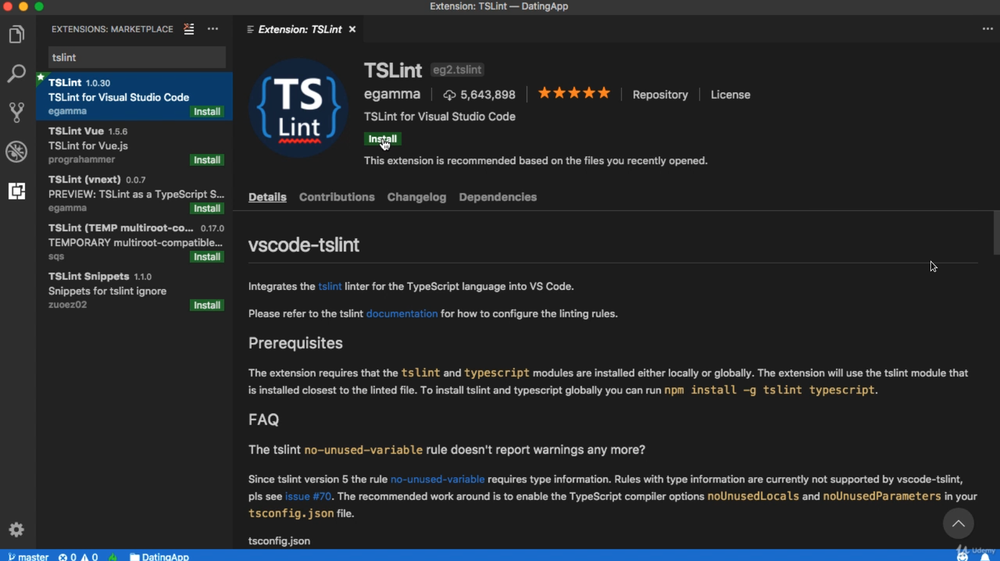Install TSLint by egamma in list

[x=207, y=112]
